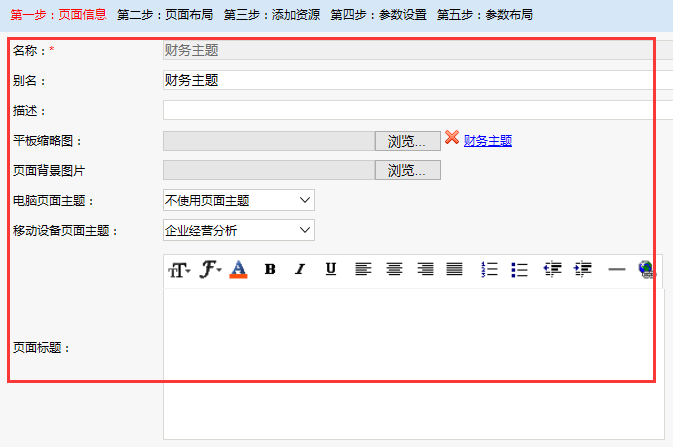Go to 第五步：参数布局 step

click(x=485, y=15)
